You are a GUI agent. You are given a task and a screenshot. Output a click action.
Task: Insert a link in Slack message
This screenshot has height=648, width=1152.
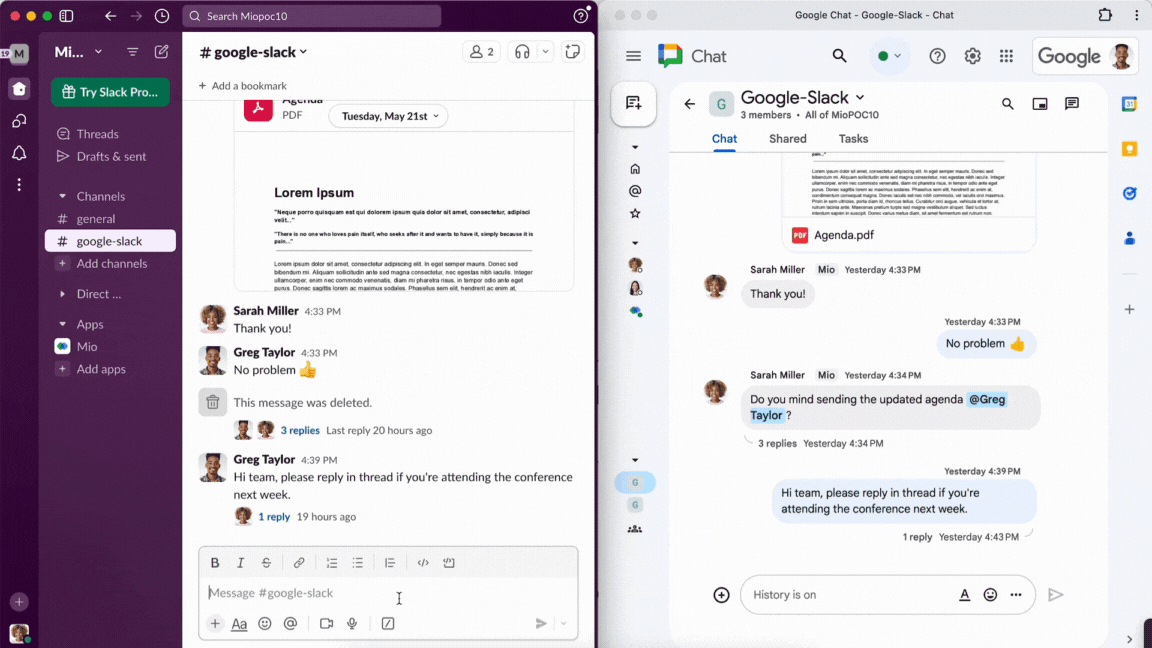[299, 563]
